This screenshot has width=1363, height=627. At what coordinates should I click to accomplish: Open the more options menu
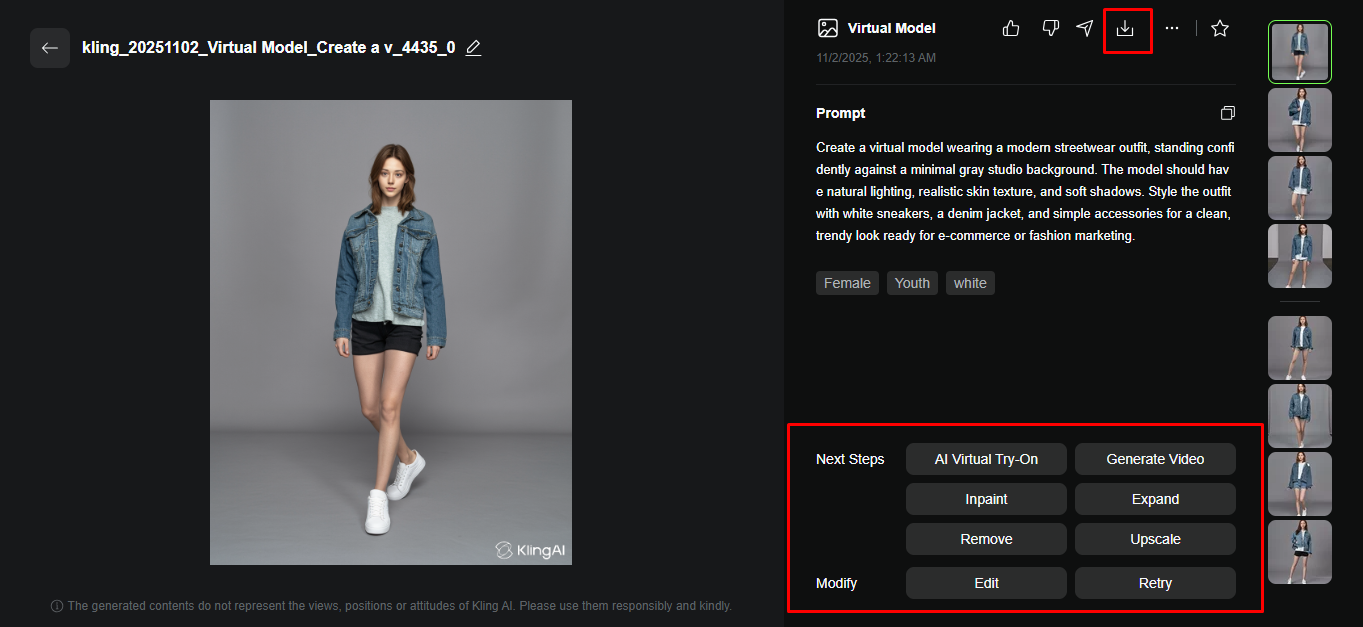1173,28
